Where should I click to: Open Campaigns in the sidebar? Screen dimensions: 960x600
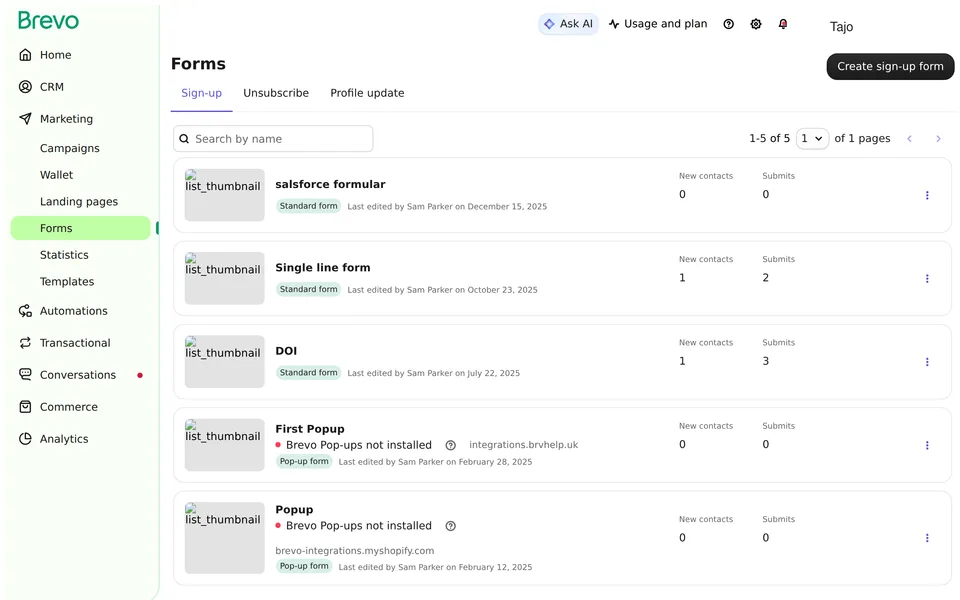[x=70, y=148]
